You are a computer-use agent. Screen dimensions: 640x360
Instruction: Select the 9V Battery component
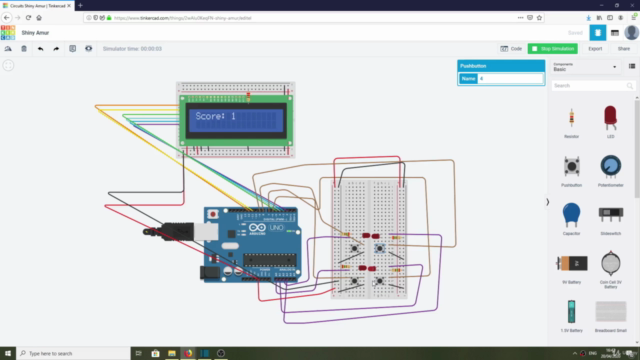tap(571, 268)
